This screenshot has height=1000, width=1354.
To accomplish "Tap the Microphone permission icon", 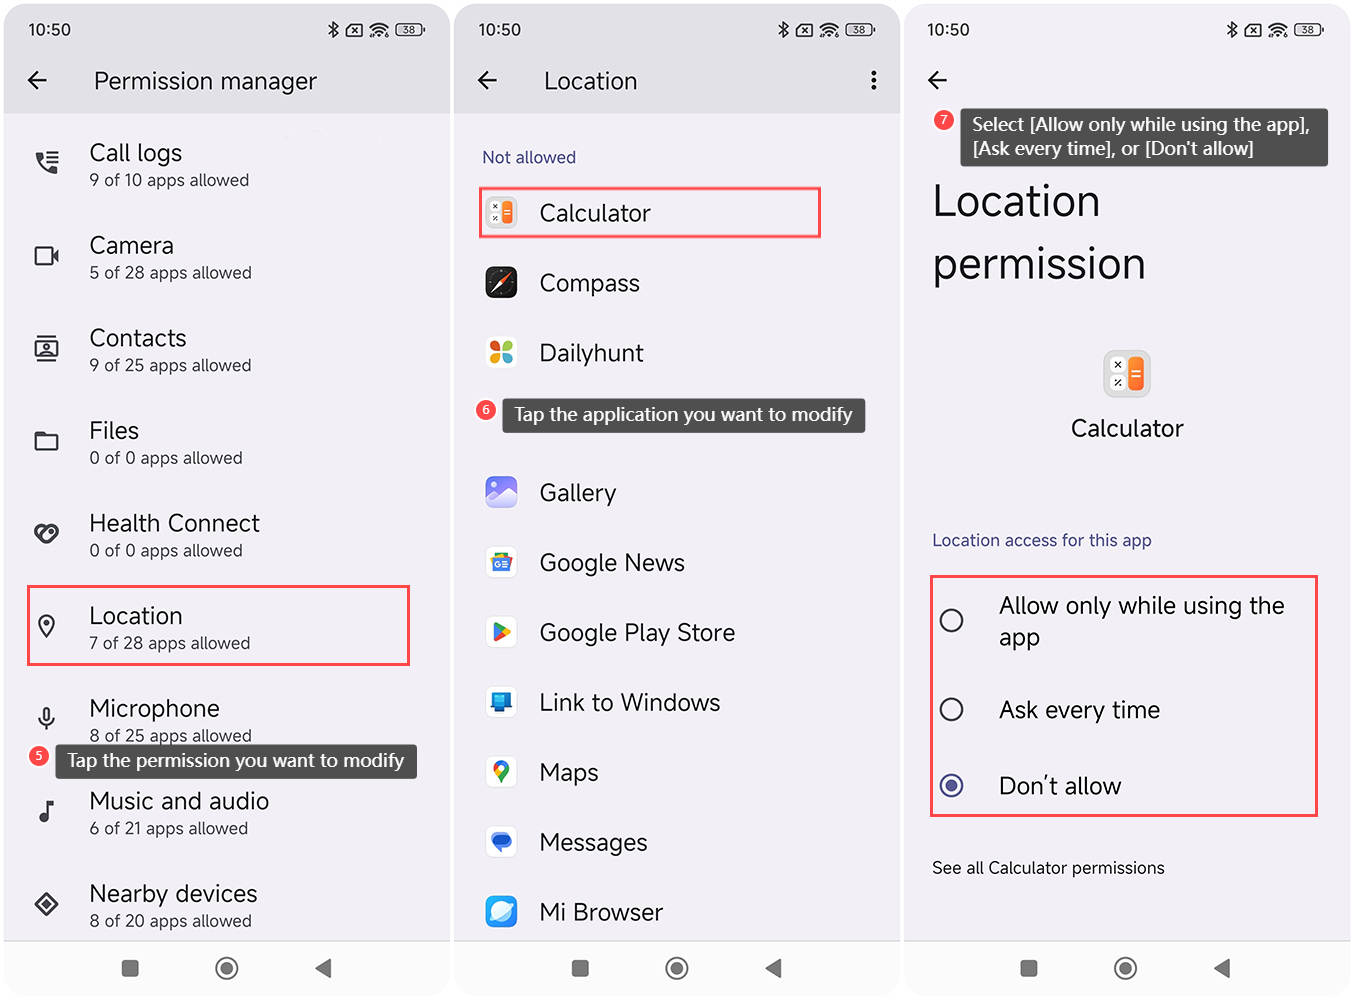I will [47, 718].
